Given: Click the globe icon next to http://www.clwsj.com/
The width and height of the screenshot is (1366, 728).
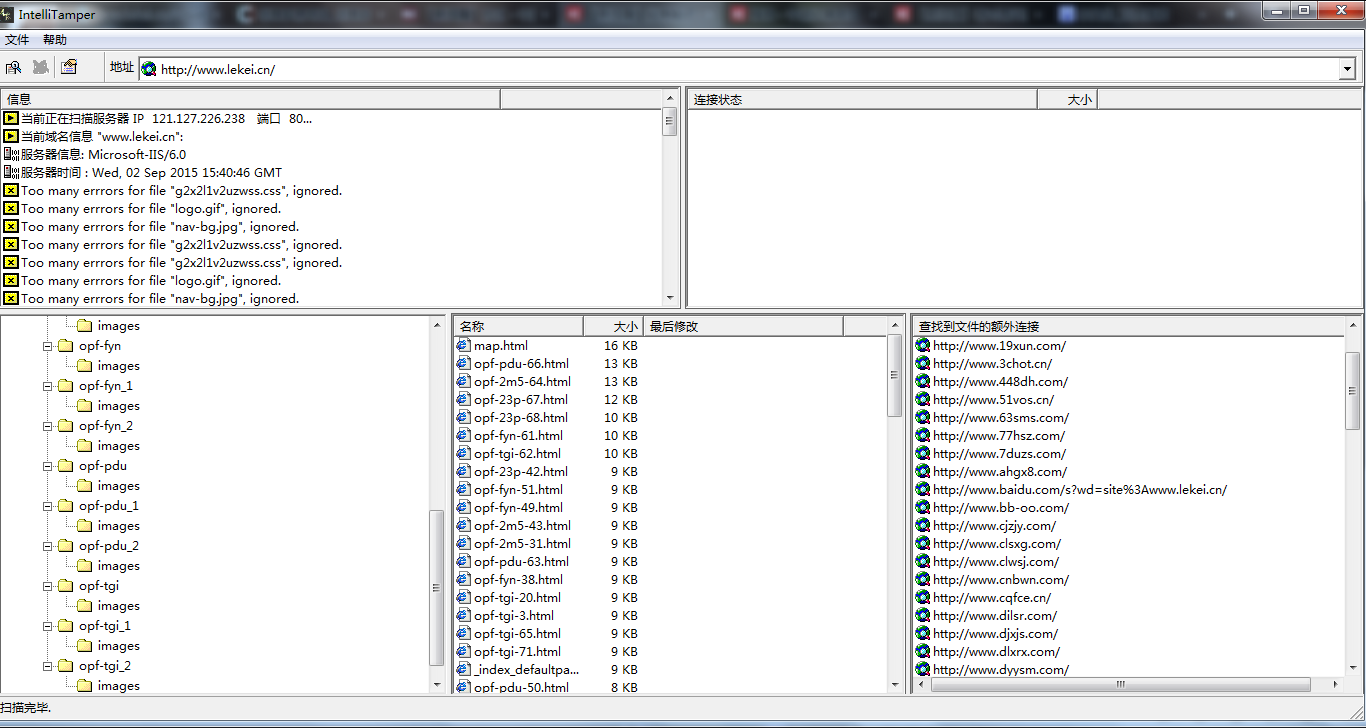Looking at the screenshot, I should point(923,561).
